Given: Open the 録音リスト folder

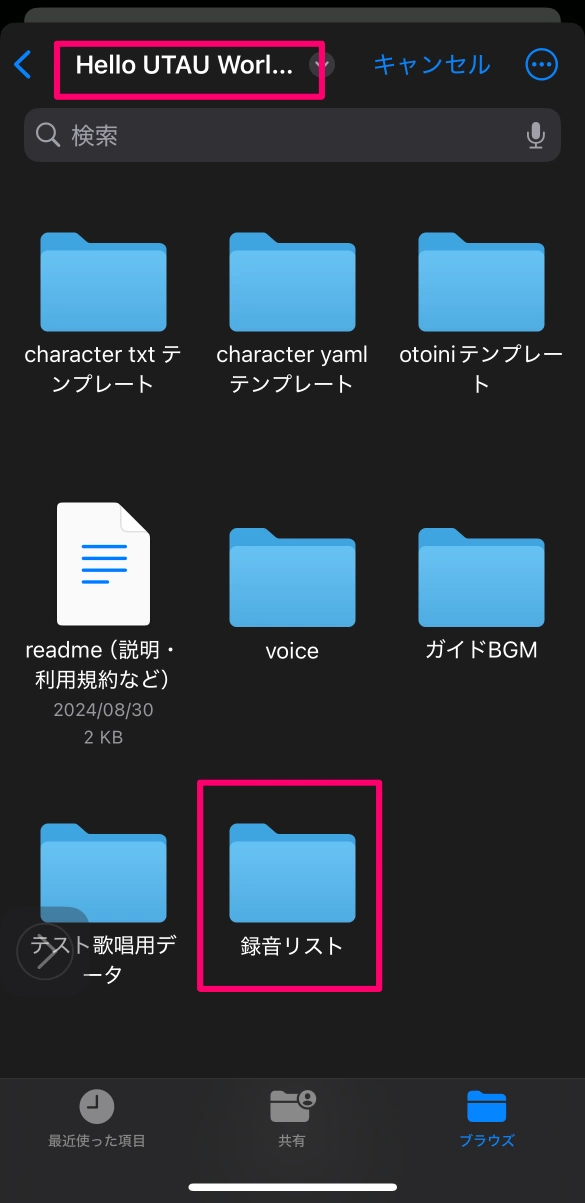Looking at the screenshot, I should click(292, 872).
